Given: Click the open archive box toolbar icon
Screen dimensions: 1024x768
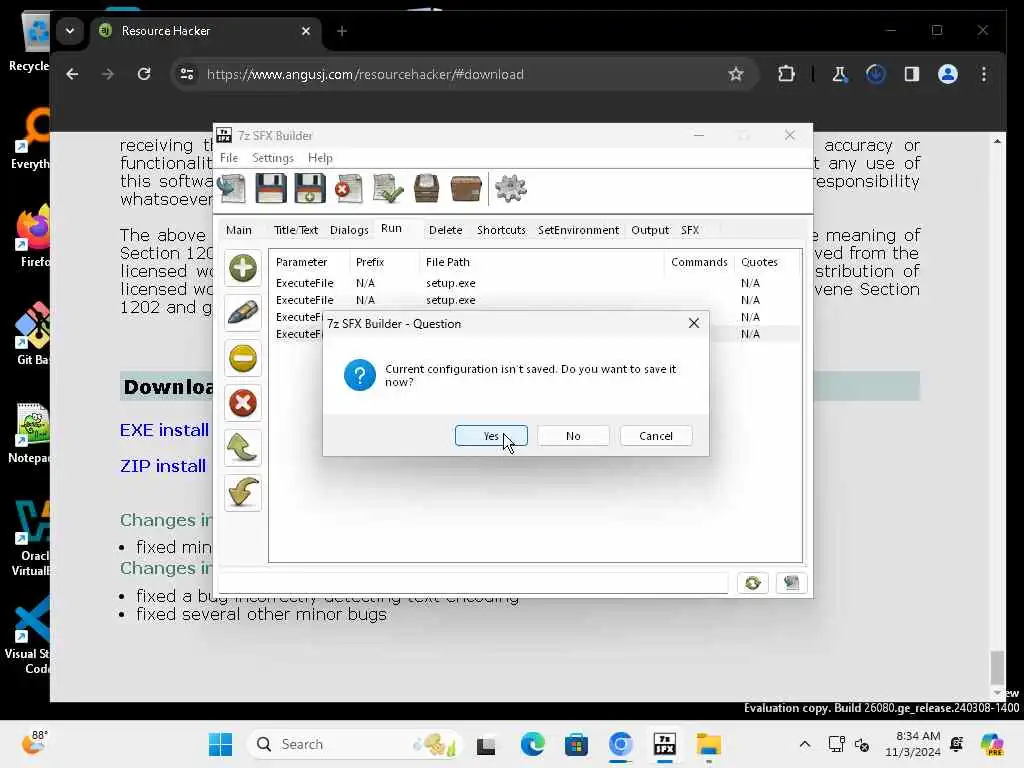Looking at the screenshot, I should pos(426,189).
